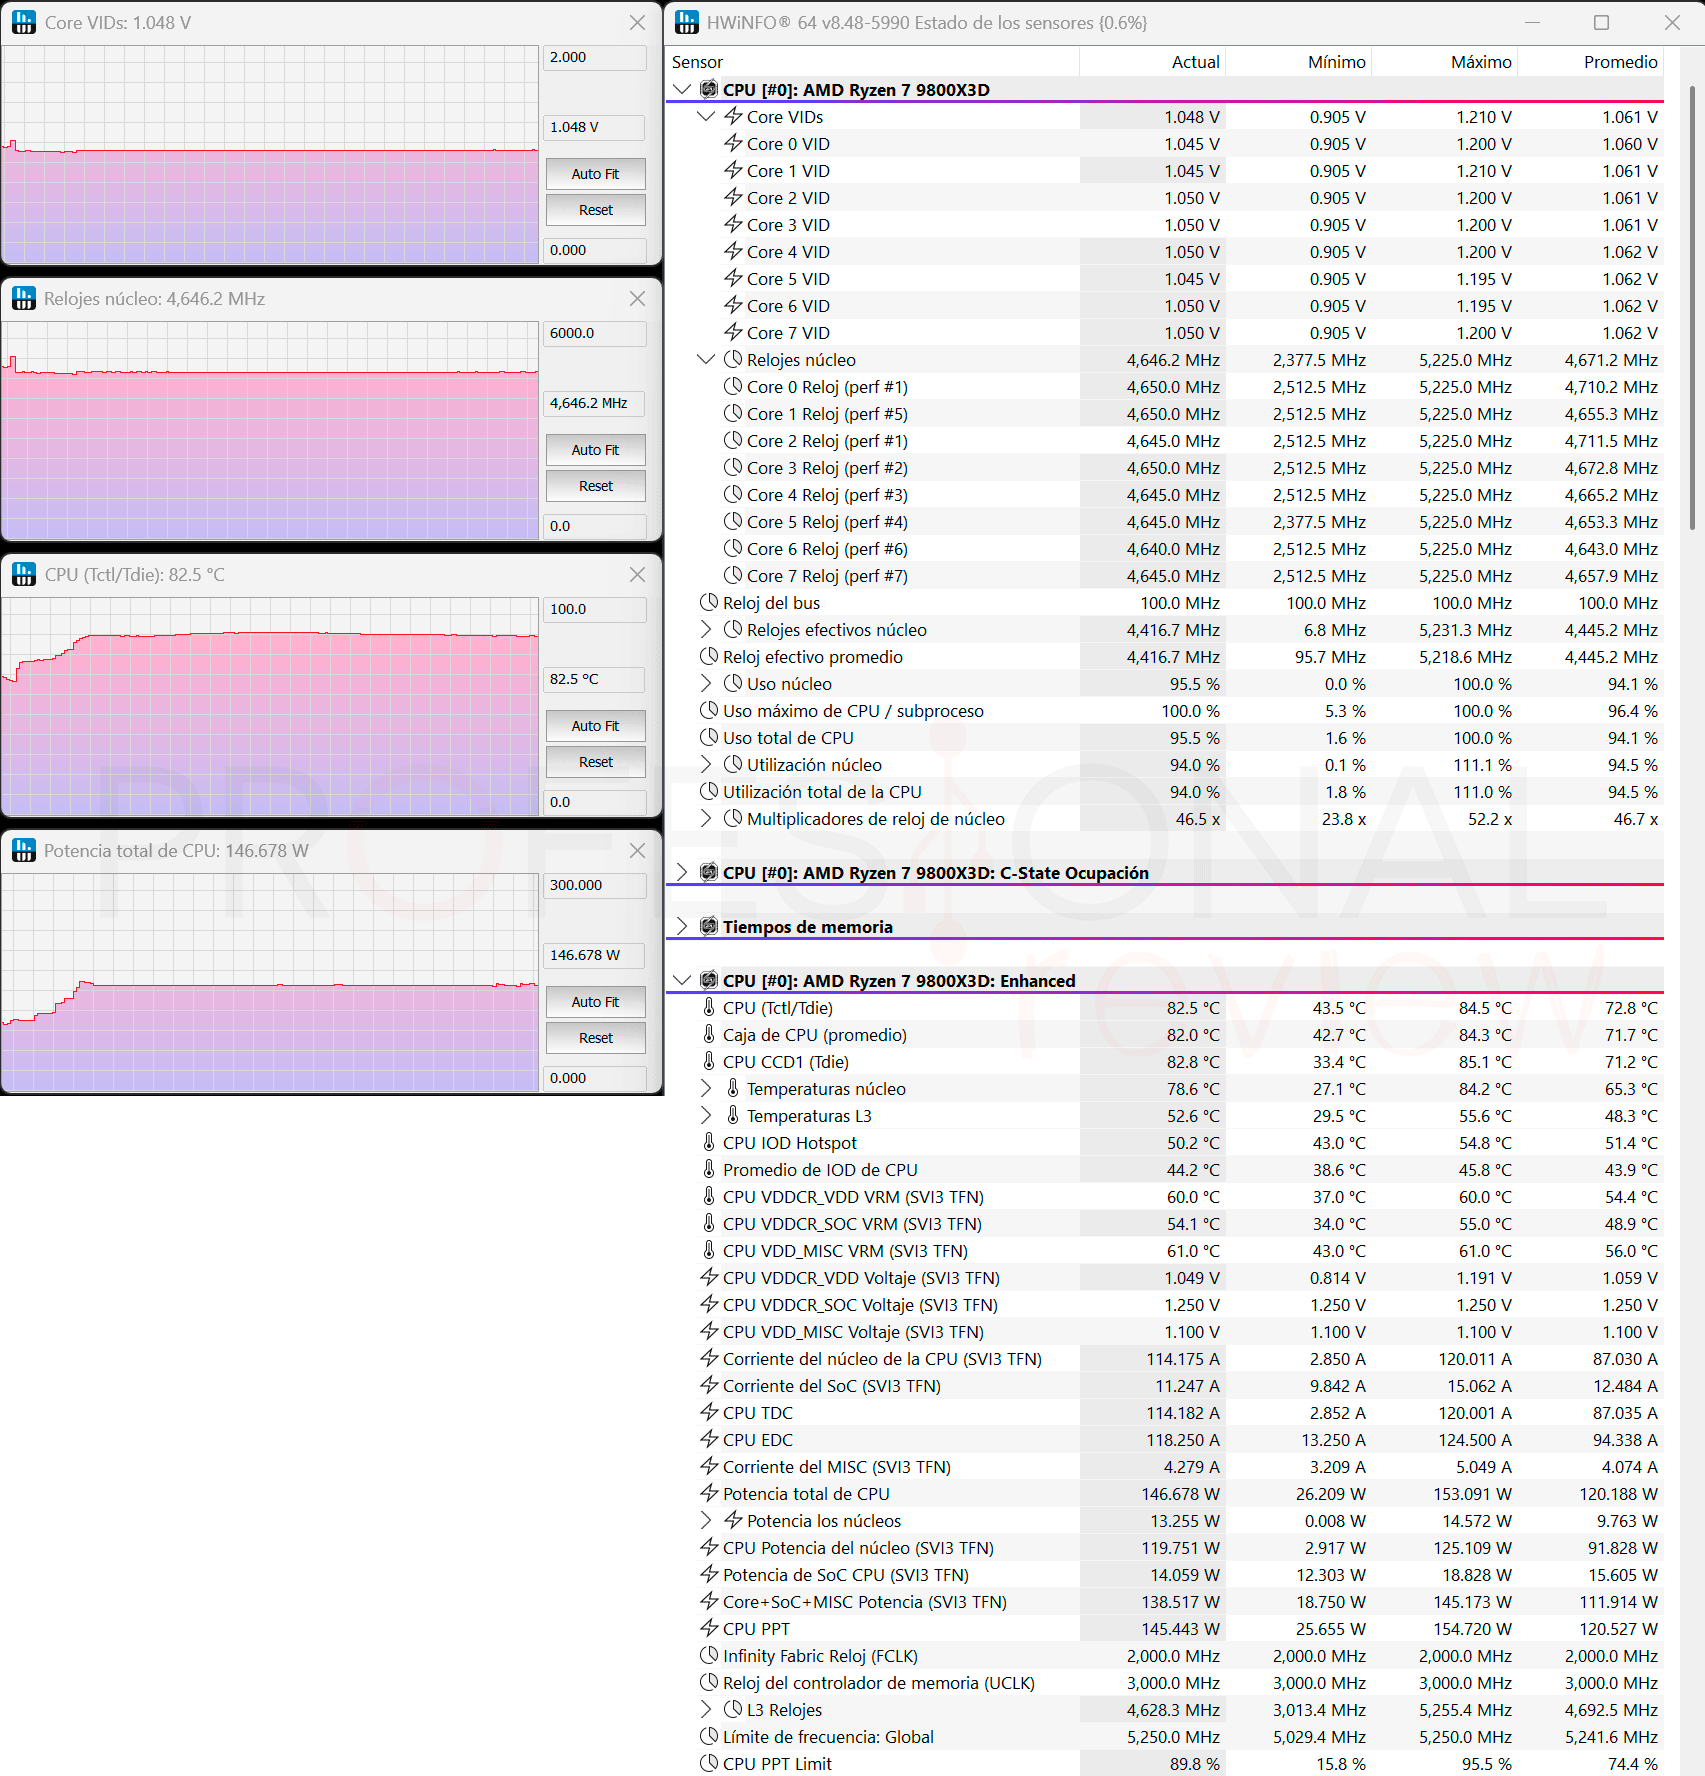Click the thermometer icon beside CPU (Tctl/Tdie)
This screenshot has height=1776, width=1705.
[709, 1007]
